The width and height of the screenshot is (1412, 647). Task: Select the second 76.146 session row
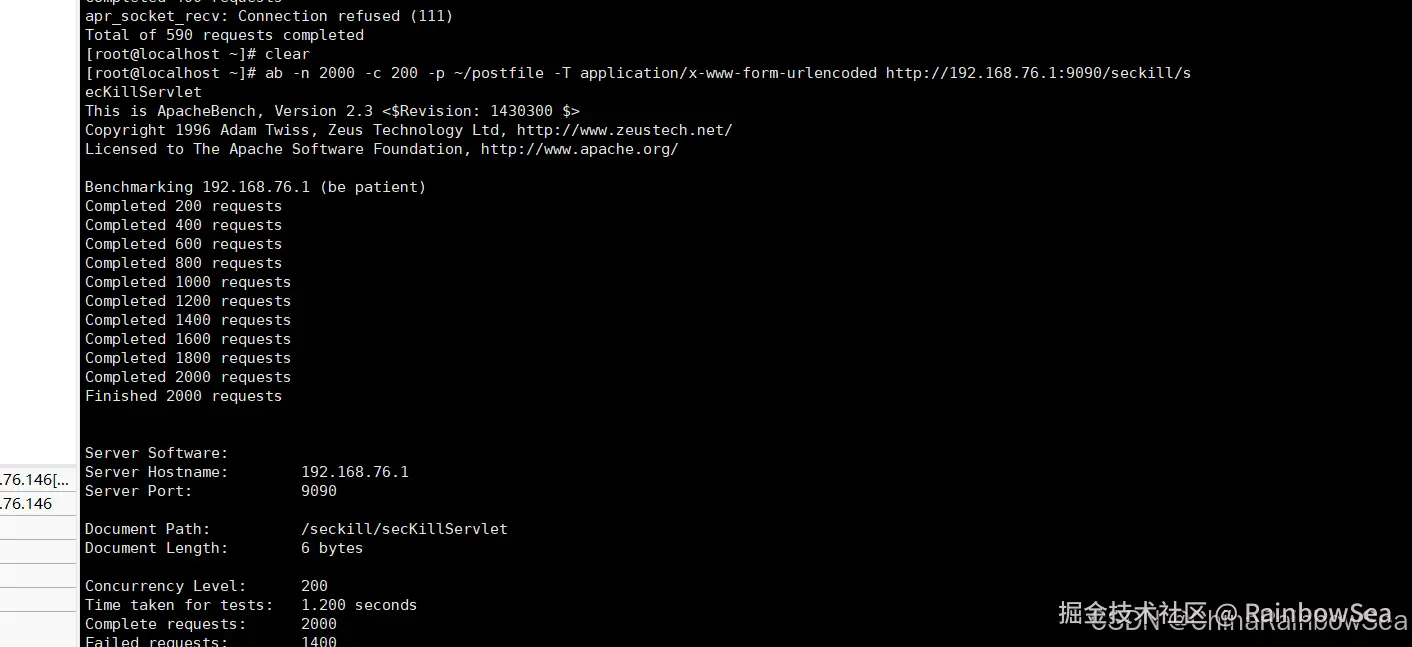[27, 504]
